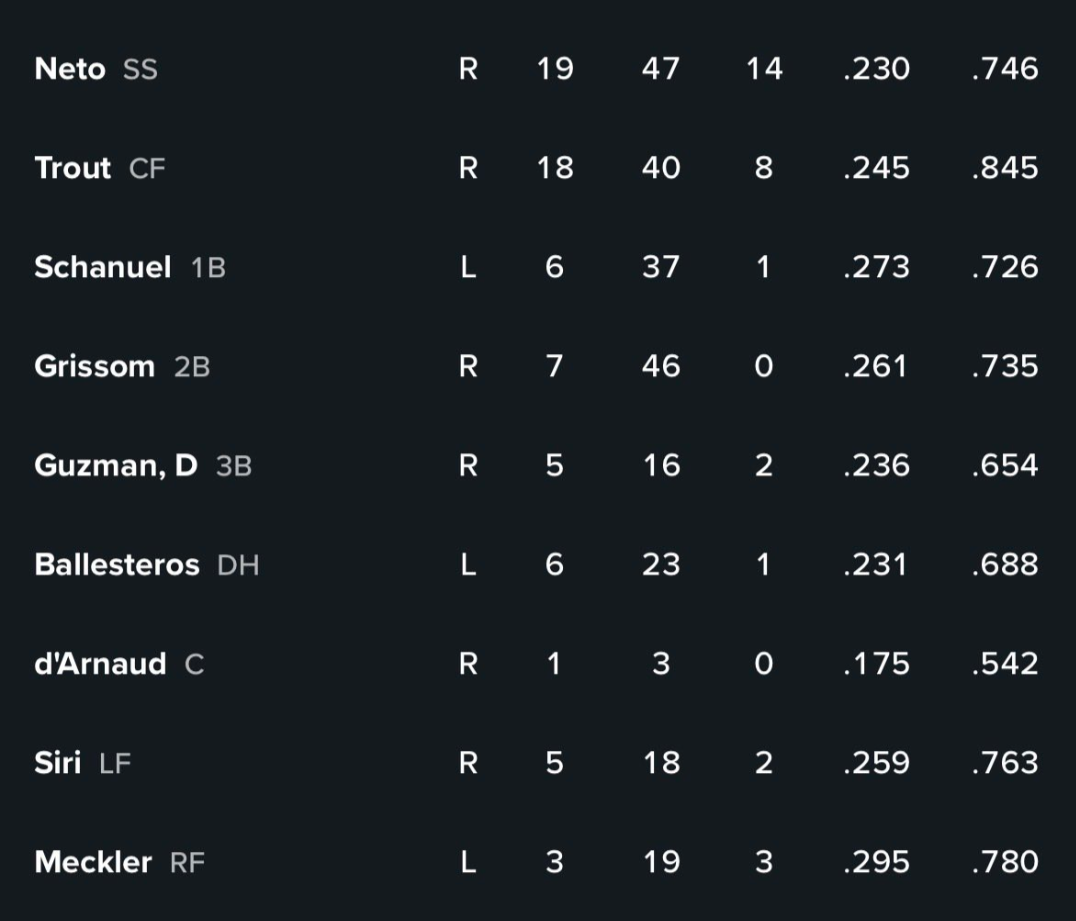Select Ballesteros, the DH entry
Viewport: 1076px width, 921px height.
click(x=117, y=565)
